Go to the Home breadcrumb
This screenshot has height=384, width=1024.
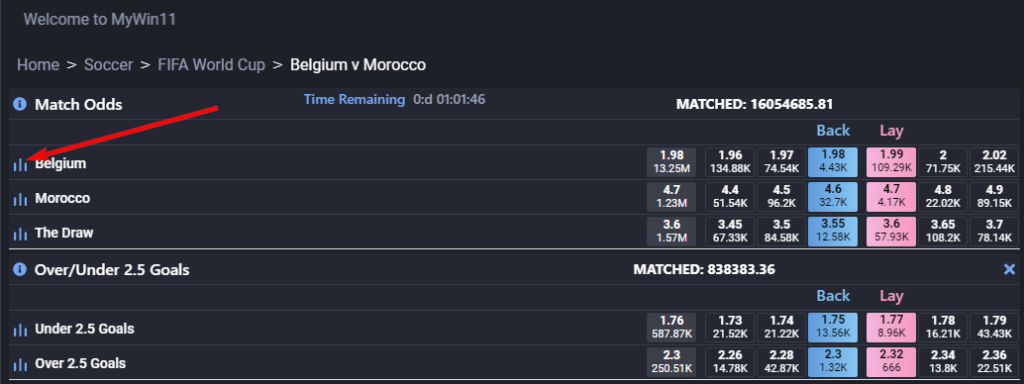(38, 65)
